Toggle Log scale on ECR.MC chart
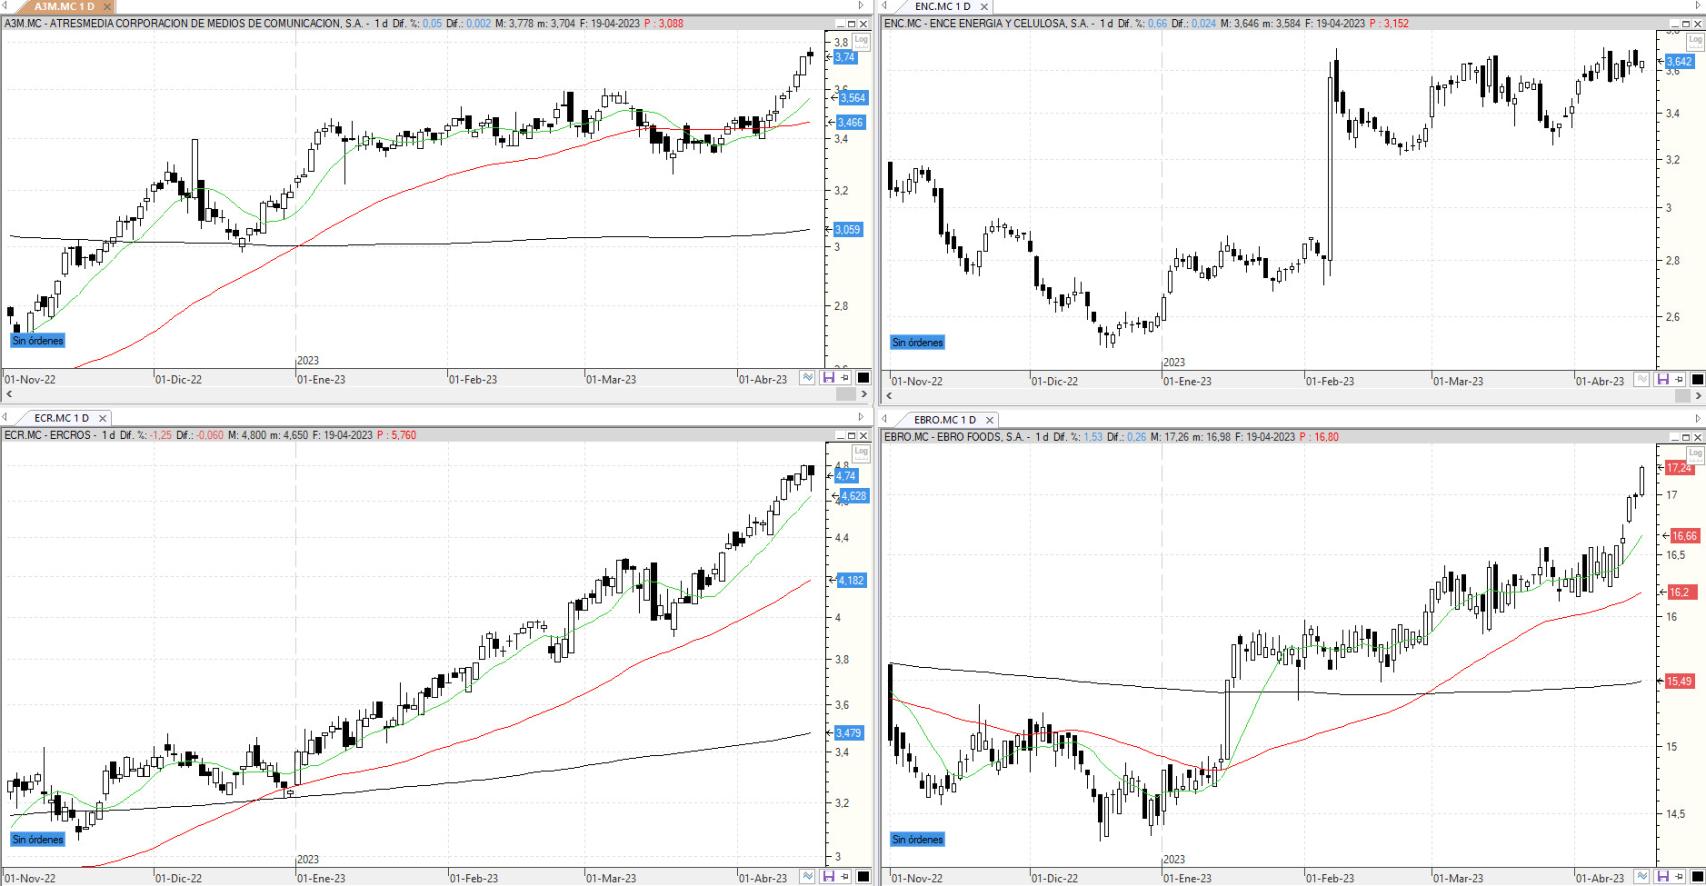The width and height of the screenshot is (1706, 886). 861,453
